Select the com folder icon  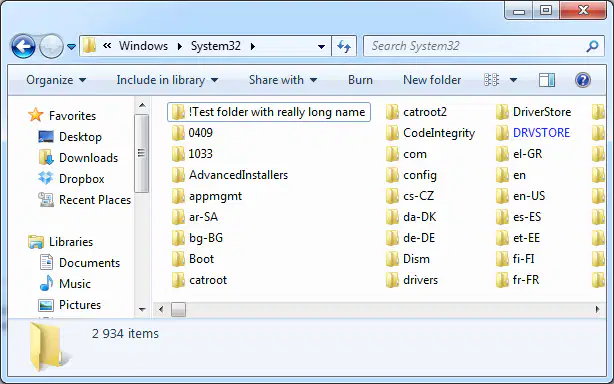(x=392, y=154)
